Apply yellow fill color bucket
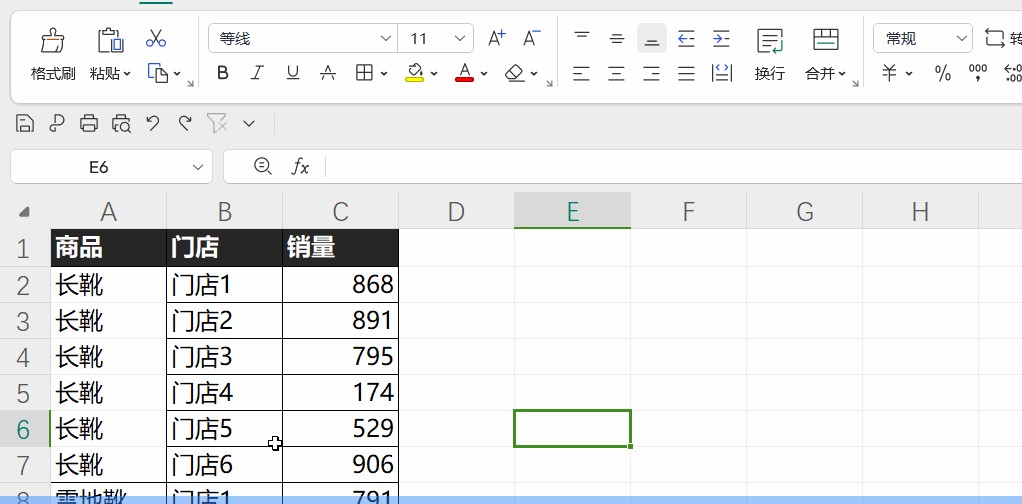The image size is (1022, 504). (415, 72)
